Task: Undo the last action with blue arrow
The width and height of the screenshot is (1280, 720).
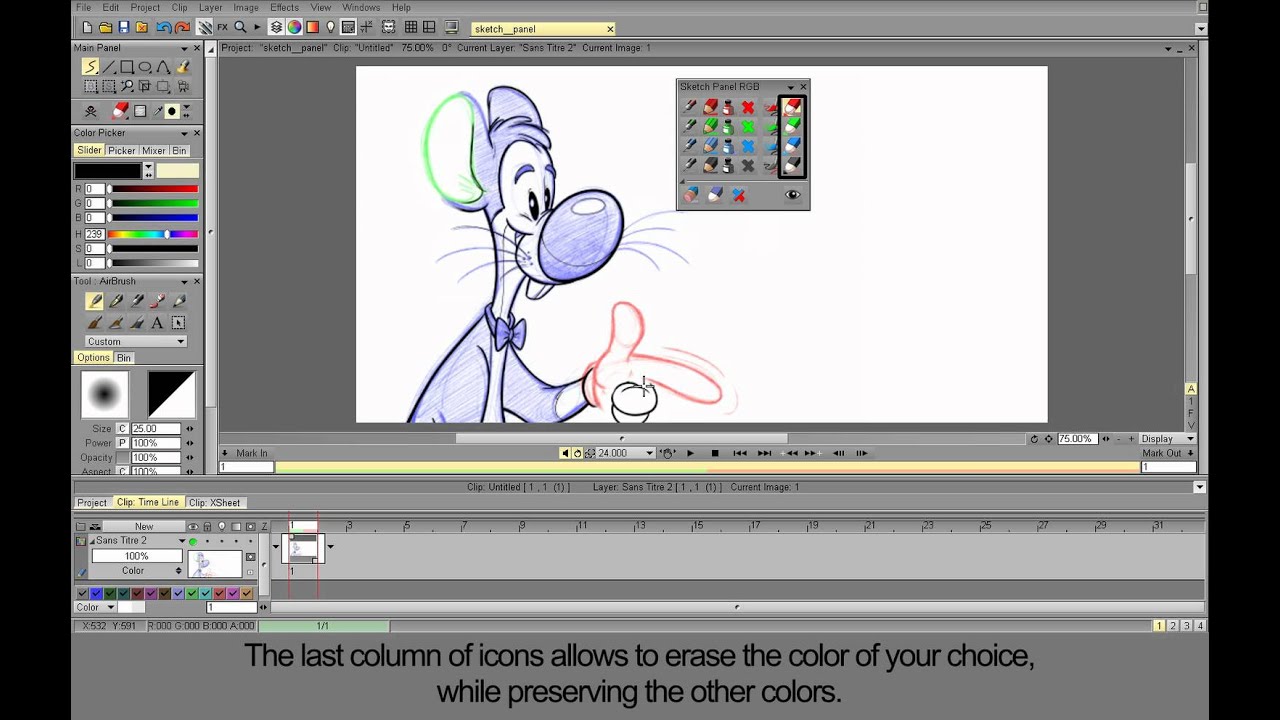Action: tap(164, 28)
